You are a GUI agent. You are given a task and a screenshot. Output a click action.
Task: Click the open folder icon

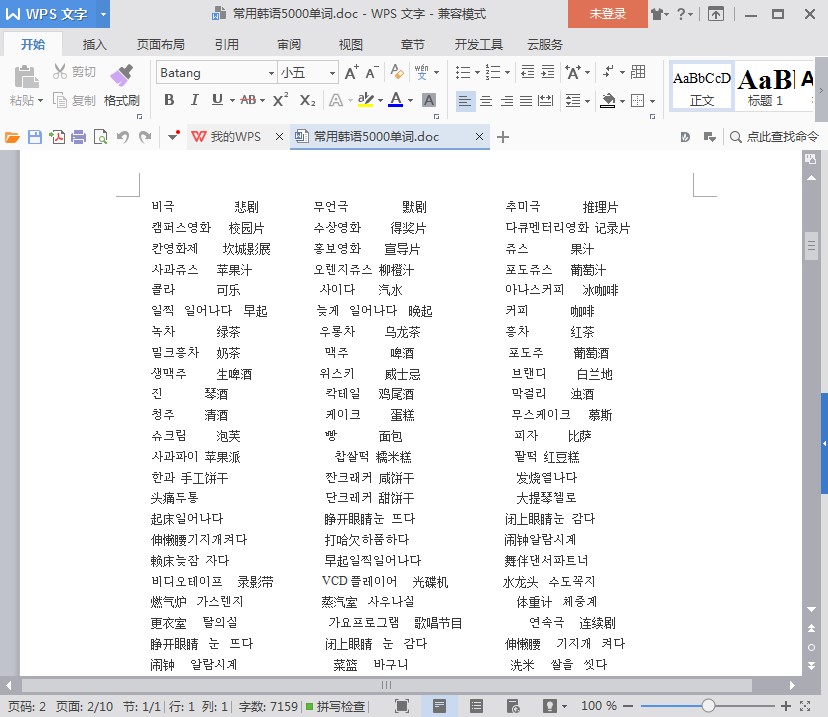(x=12, y=137)
